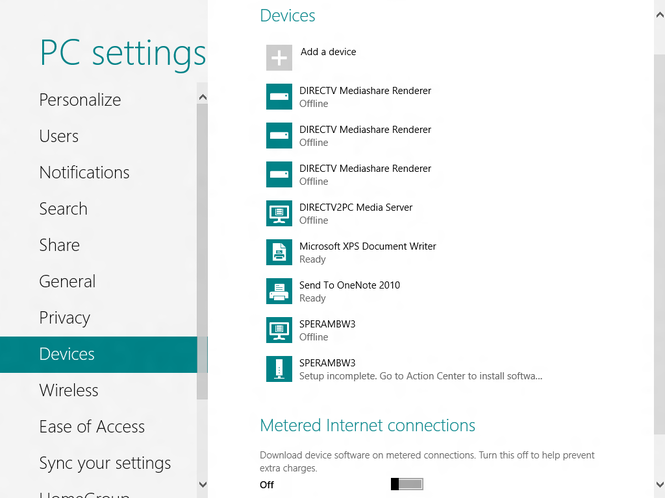Open Sync your settings category
Image resolution: width=665 pixels, height=498 pixels.
[105, 463]
